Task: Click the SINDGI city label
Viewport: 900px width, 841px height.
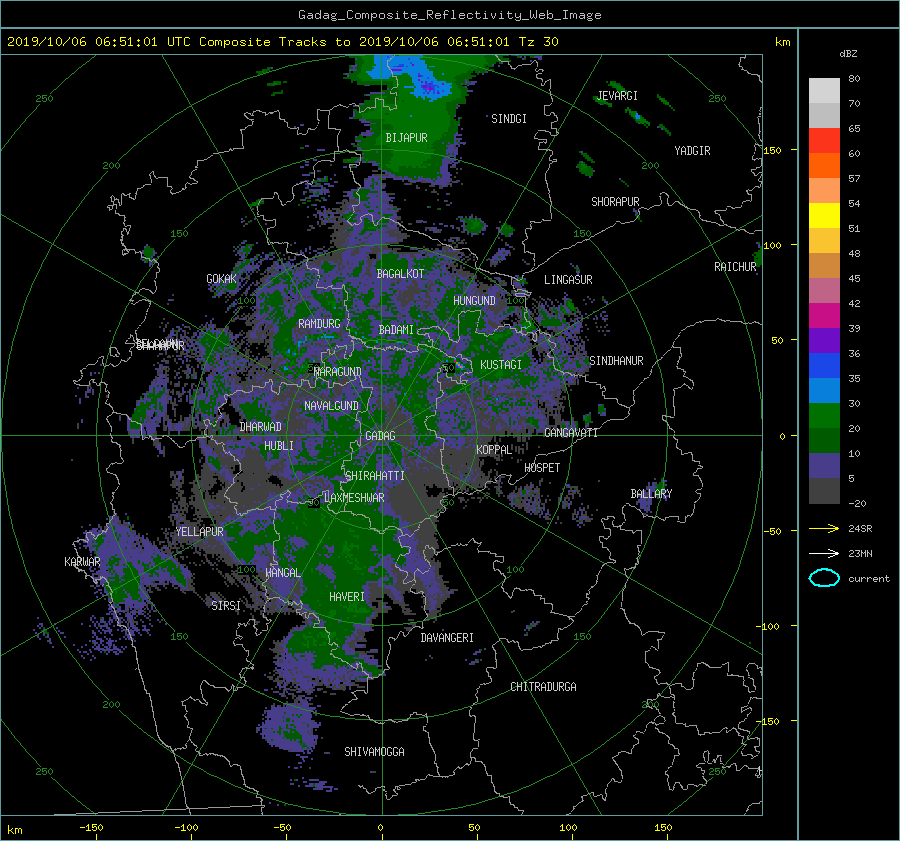Action: click(x=509, y=119)
